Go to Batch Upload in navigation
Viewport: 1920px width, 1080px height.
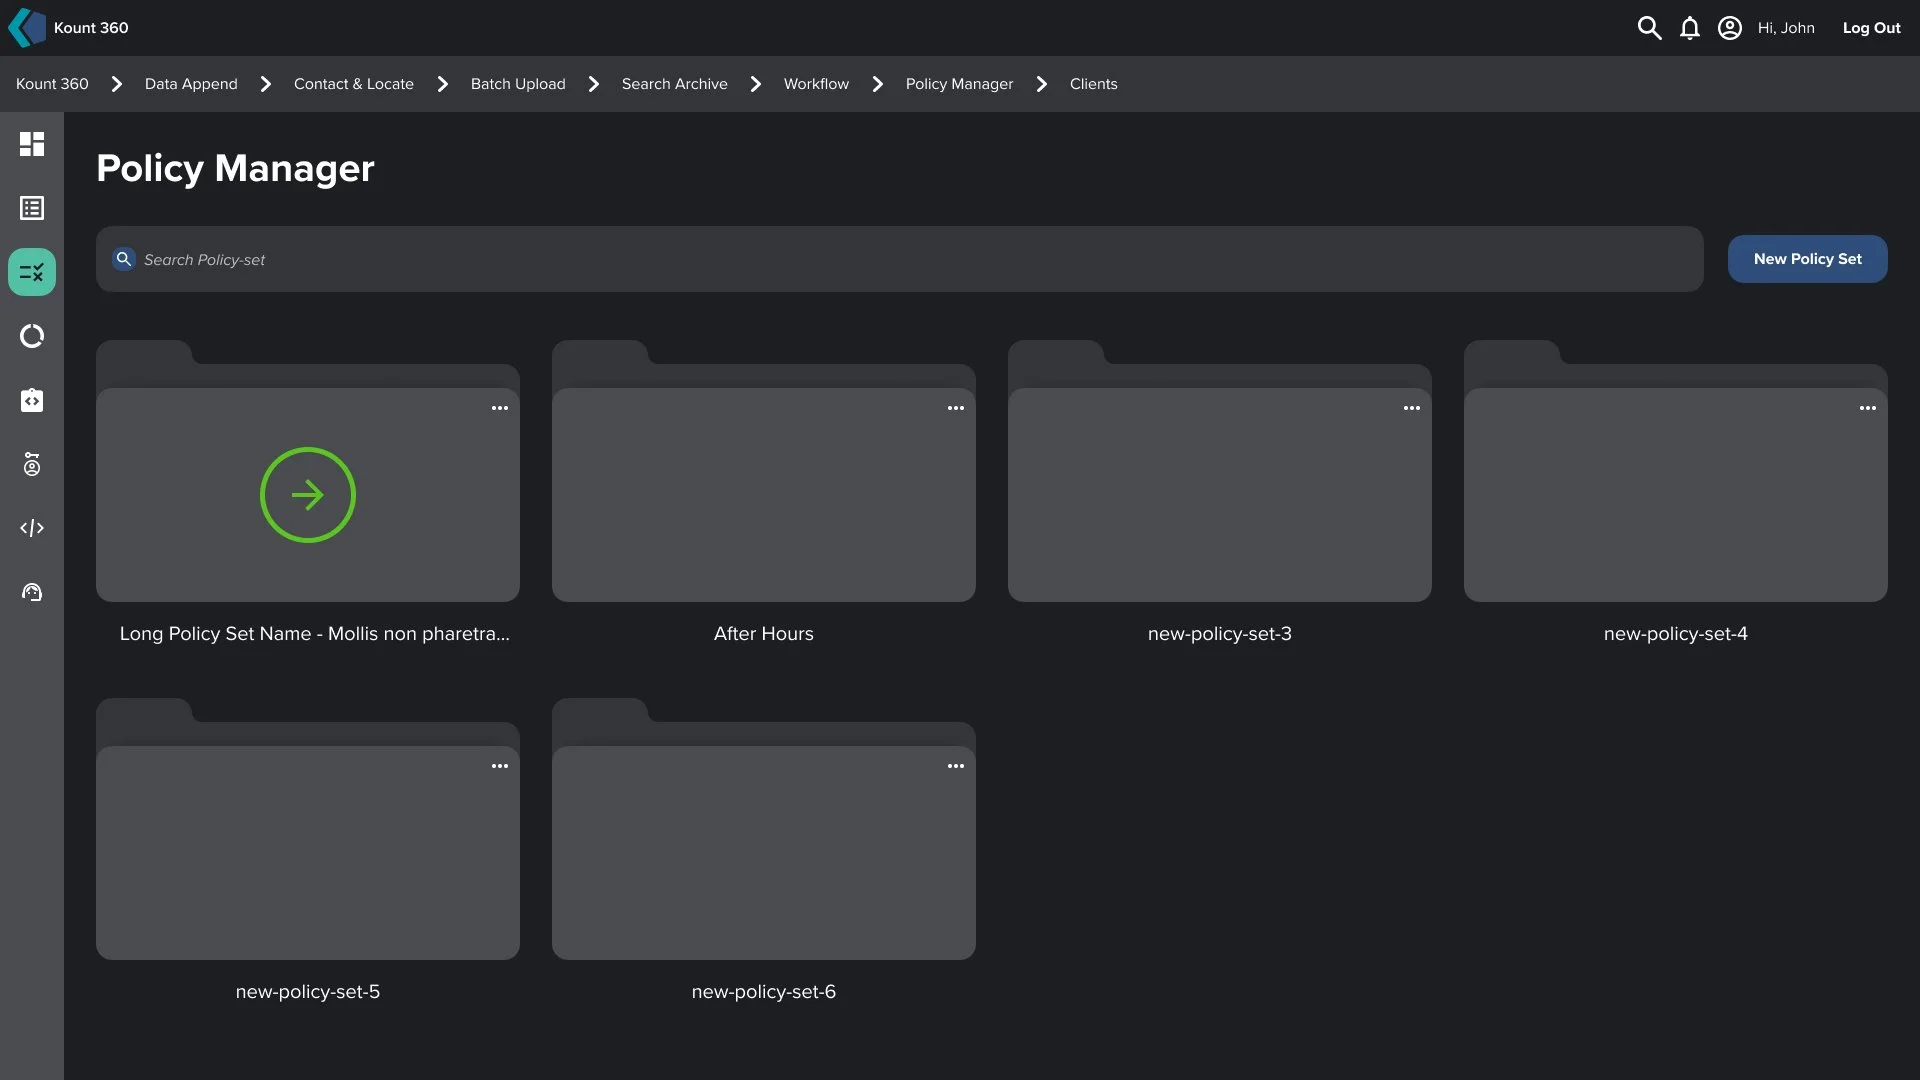518,84
